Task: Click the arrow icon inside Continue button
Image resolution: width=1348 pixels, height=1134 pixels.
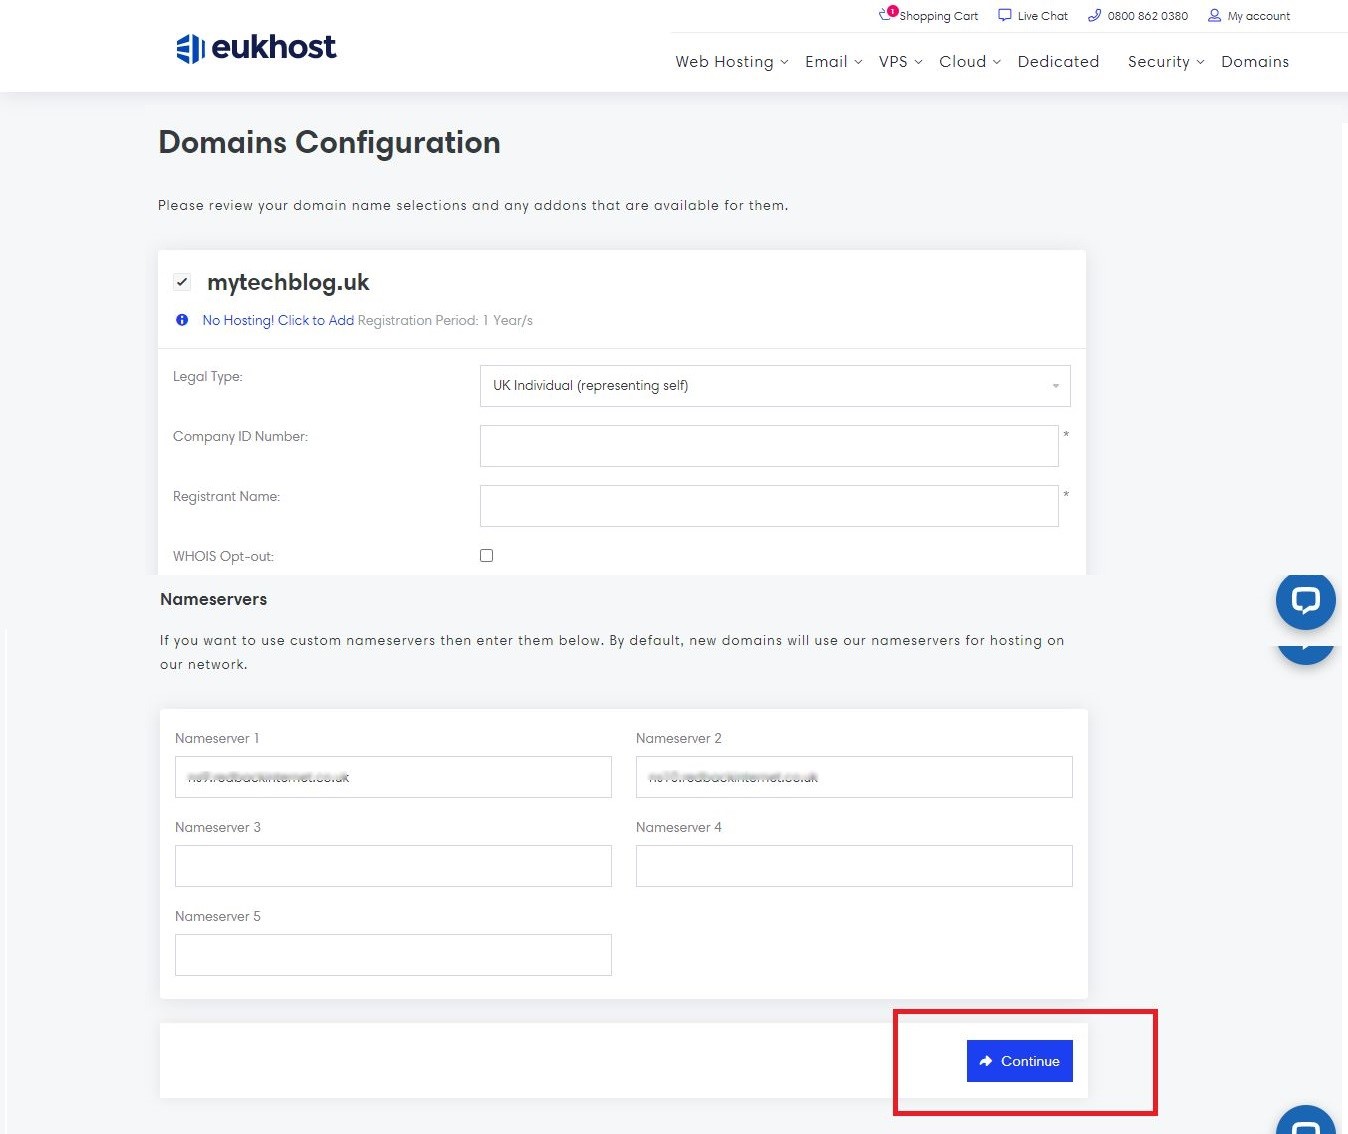Action: [987, 1061]
